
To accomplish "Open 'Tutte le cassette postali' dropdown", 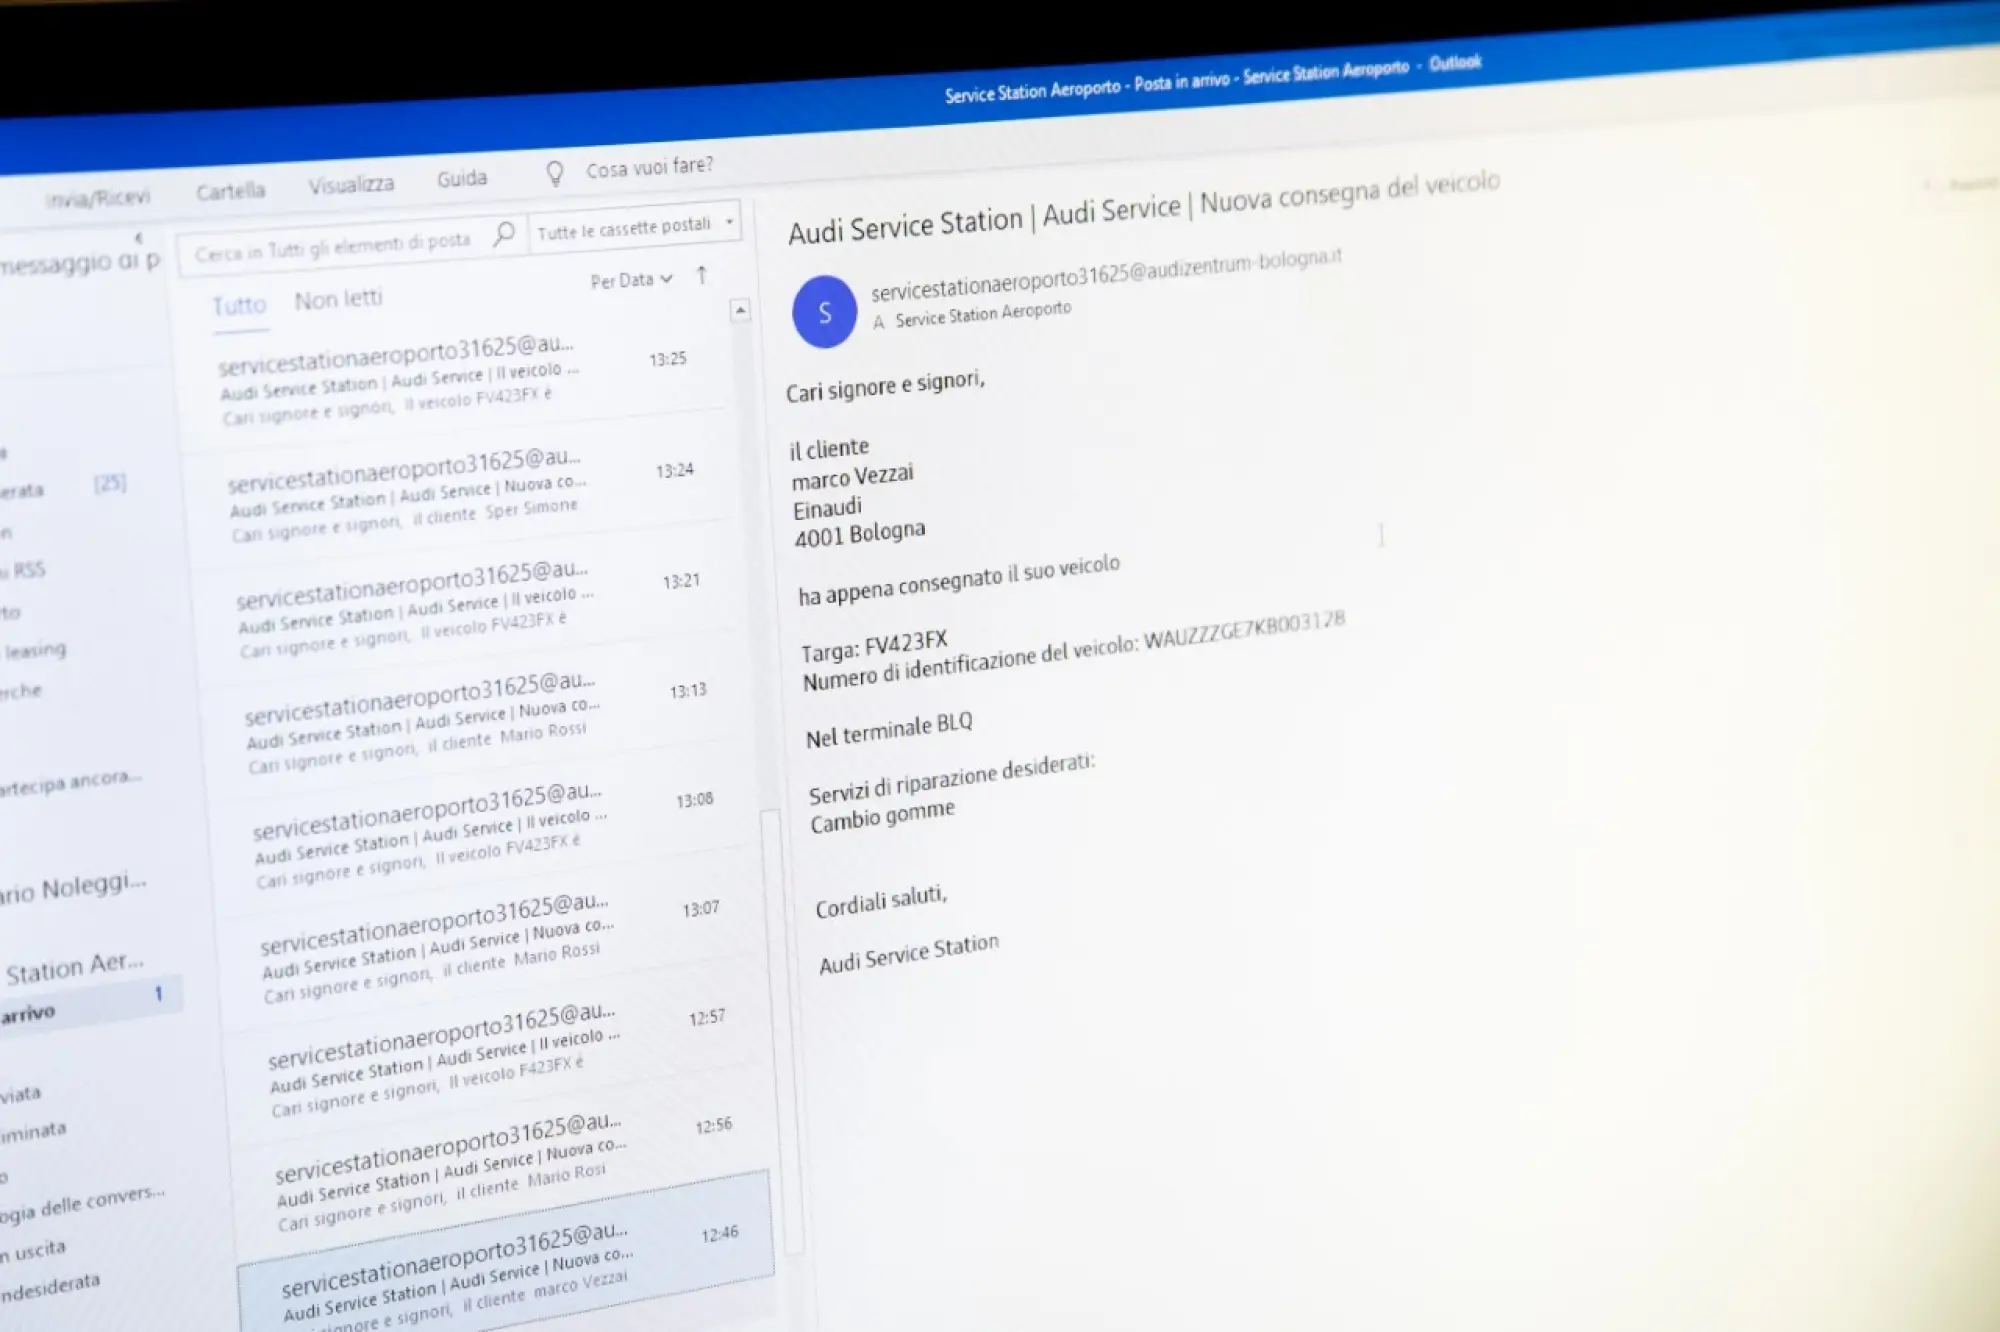I will pyautogui.click(x=635, y=227).
